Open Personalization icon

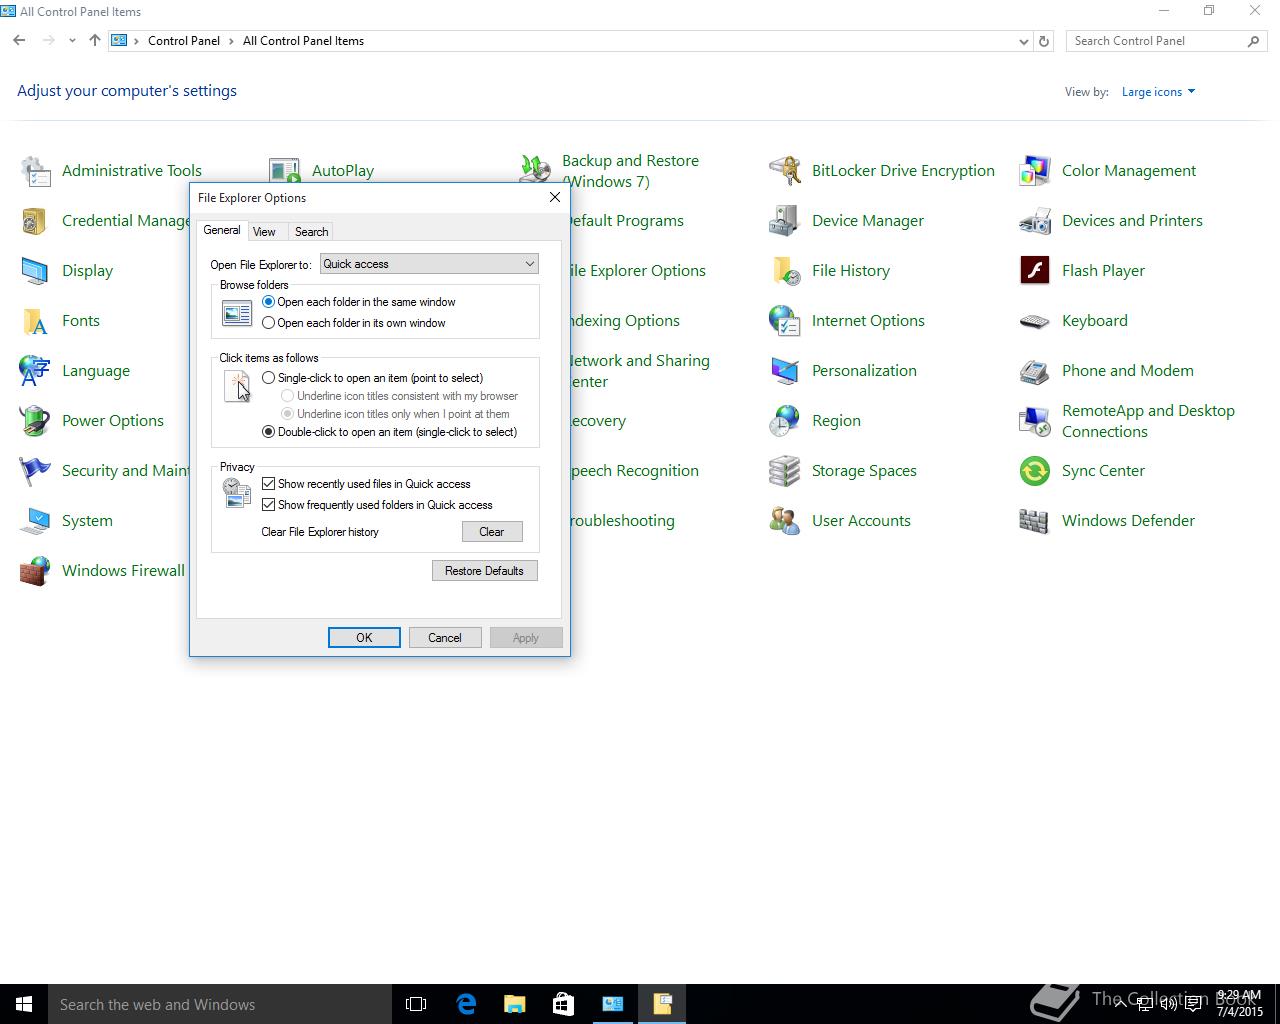[x=785, y=371]
